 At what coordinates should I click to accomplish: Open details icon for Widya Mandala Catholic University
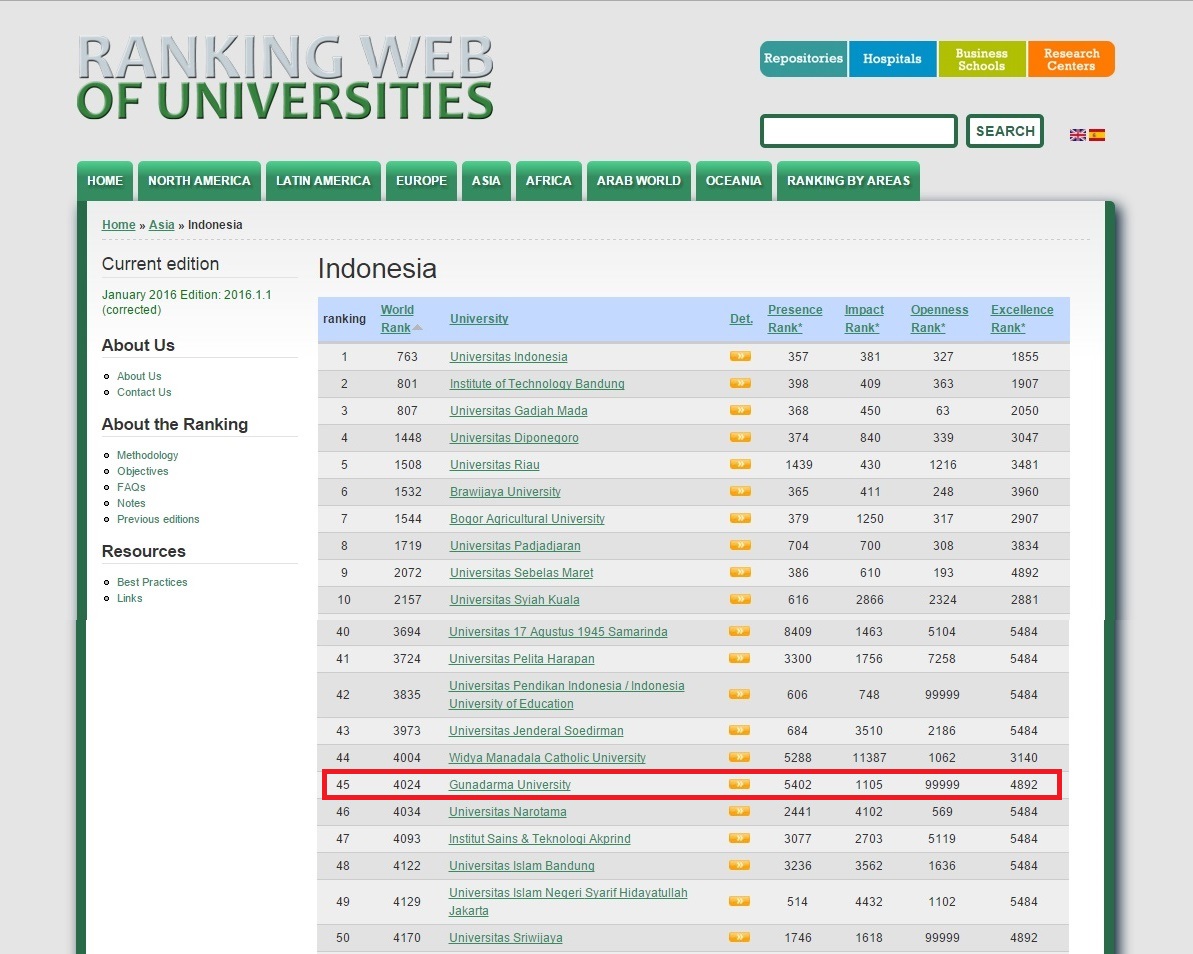click(739, 757)
